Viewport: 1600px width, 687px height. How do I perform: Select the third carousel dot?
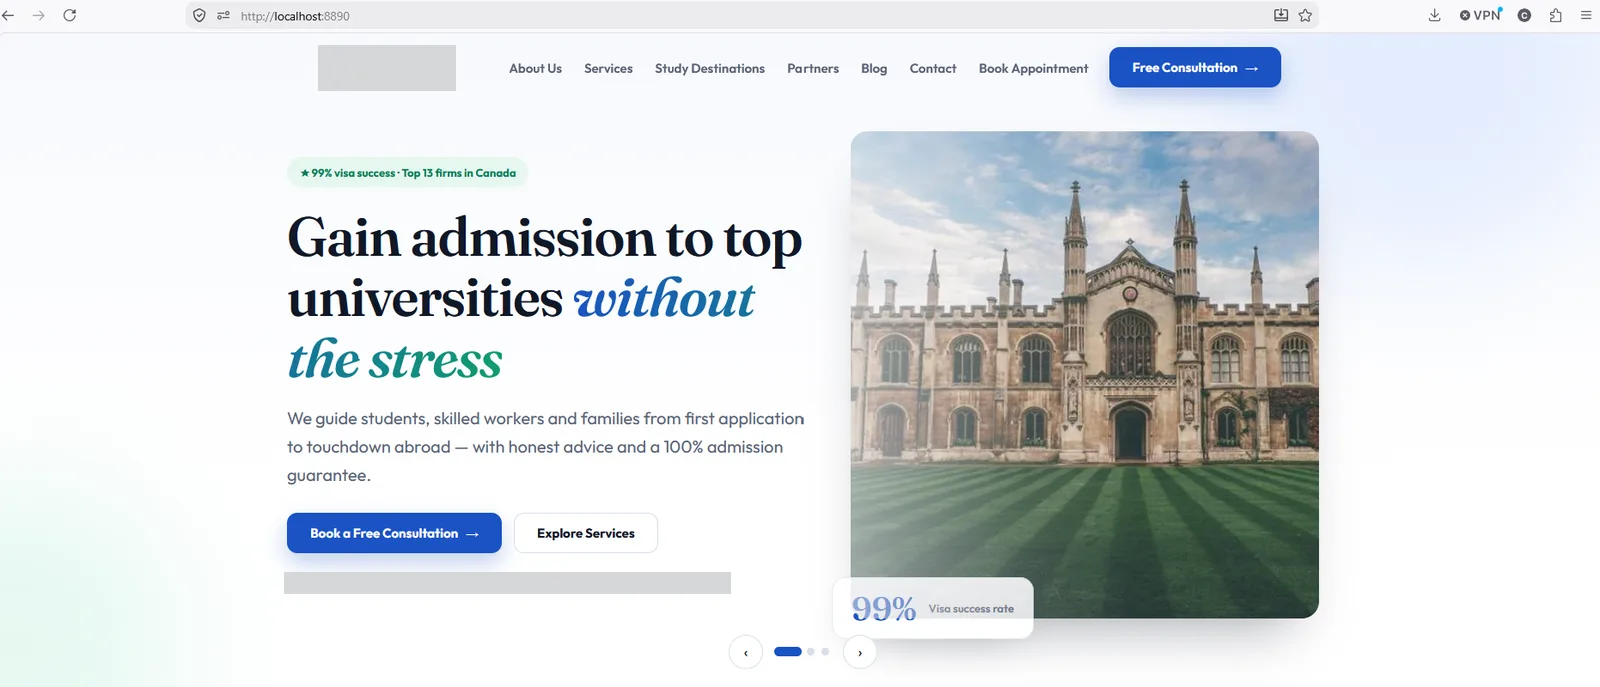point(825,652)
